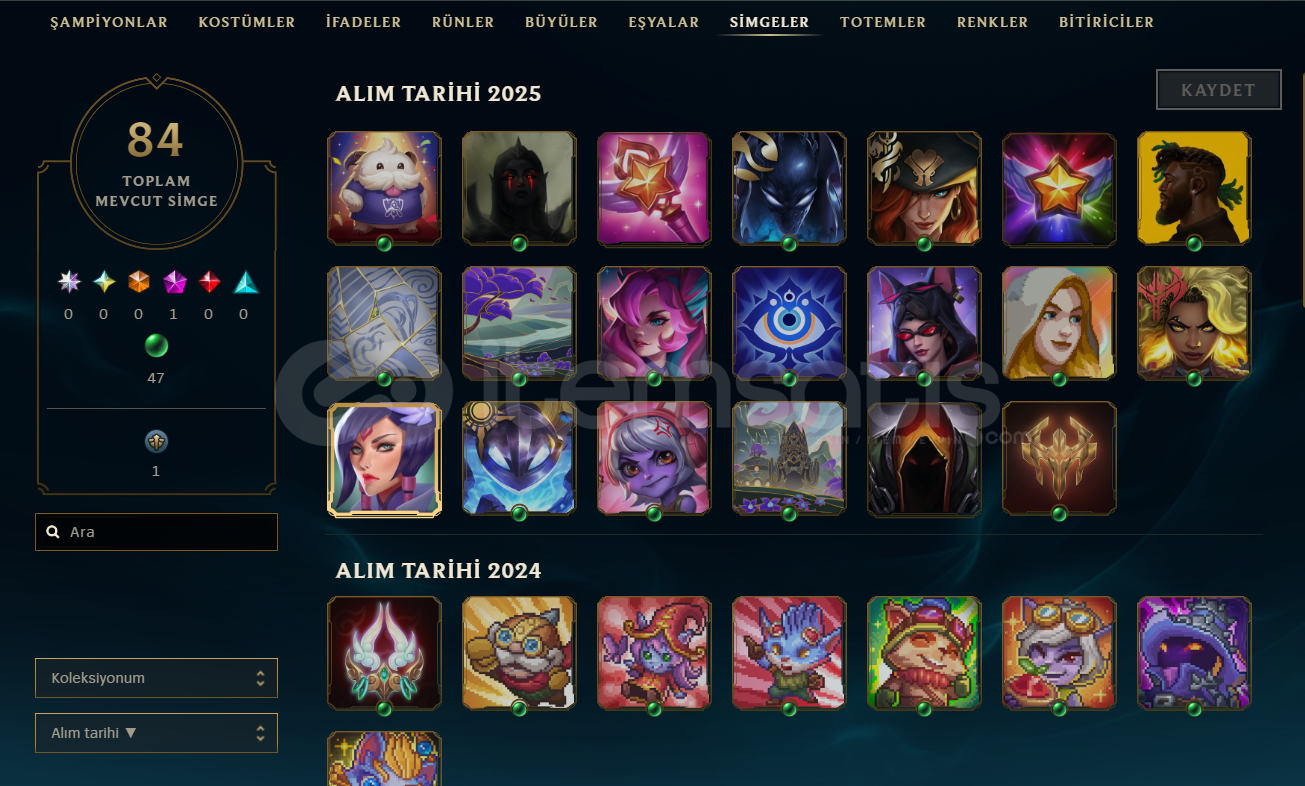This screenshot has height=786, width=1305.
Task: Choose the pixel-art Teemo icon
Action: point(924,653)
